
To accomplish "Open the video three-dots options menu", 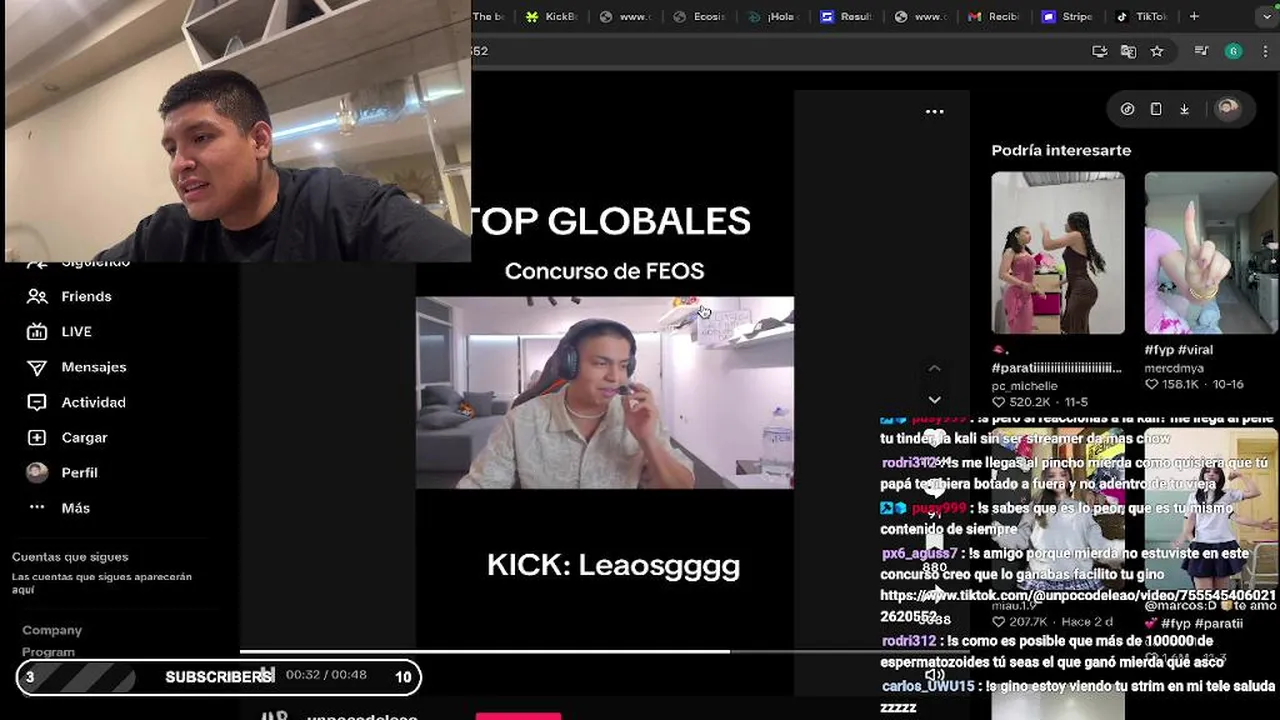I will point(935,112).
